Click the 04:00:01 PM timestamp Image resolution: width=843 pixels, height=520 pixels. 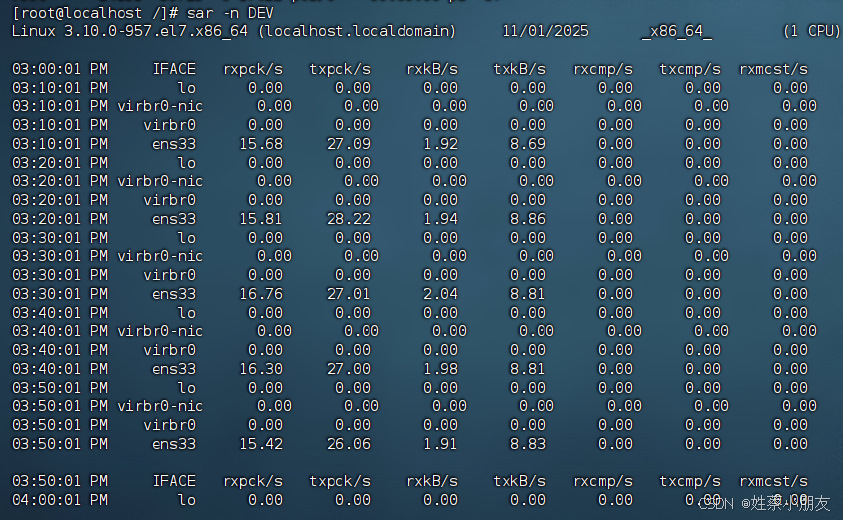pyautogui.click(x=60, y=500)
